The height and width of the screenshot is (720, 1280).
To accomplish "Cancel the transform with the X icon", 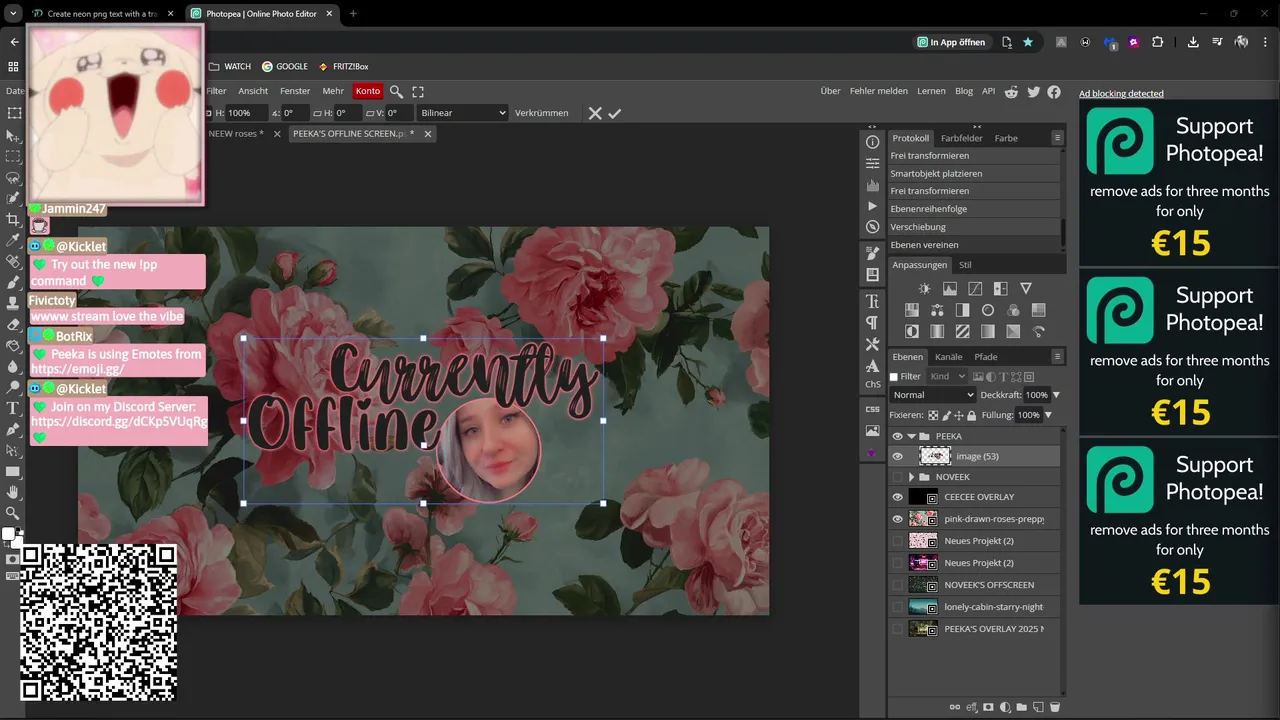I will 595,113.
